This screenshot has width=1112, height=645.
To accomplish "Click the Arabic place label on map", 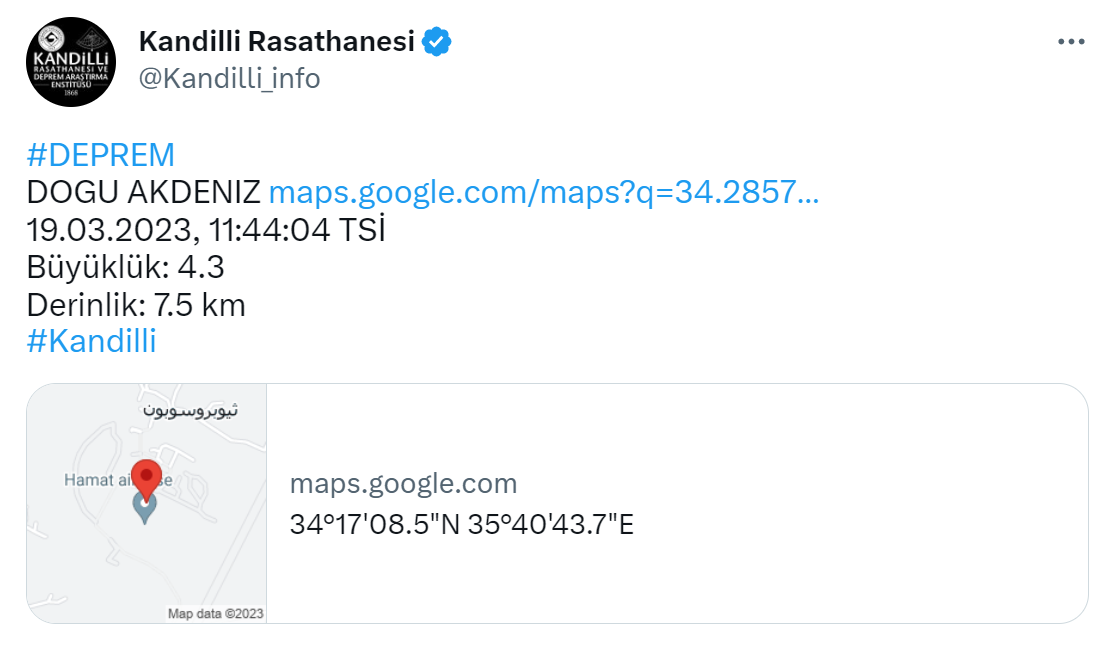I will point(190,410).
